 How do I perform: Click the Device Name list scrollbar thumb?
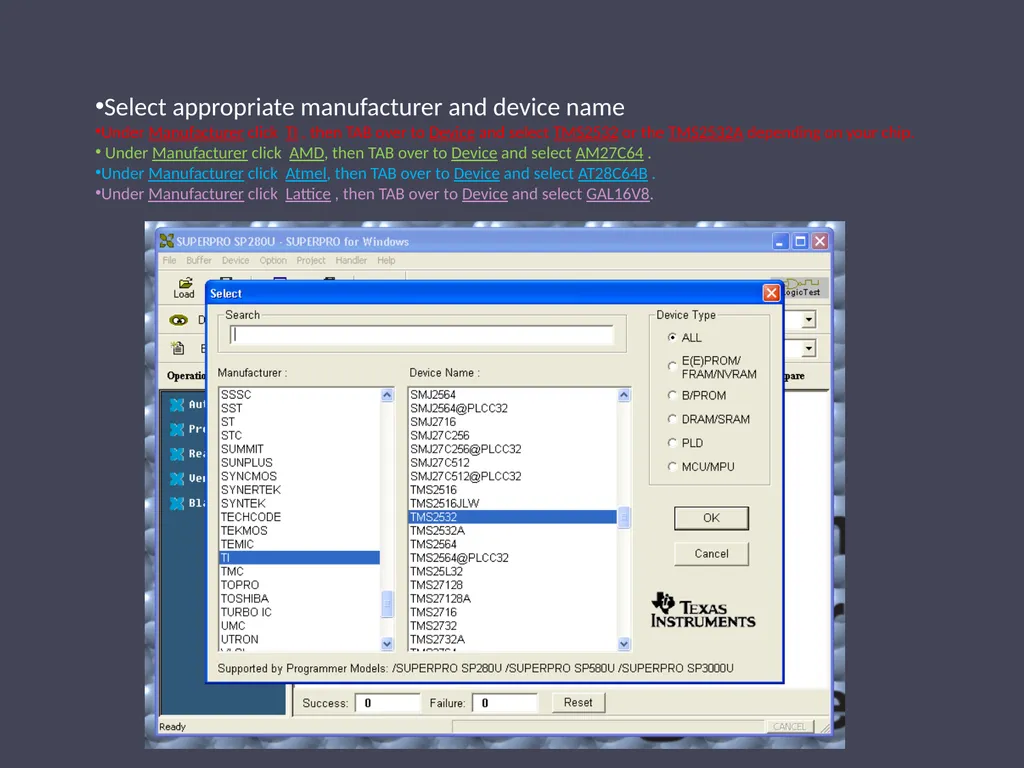tap(624, 518)
